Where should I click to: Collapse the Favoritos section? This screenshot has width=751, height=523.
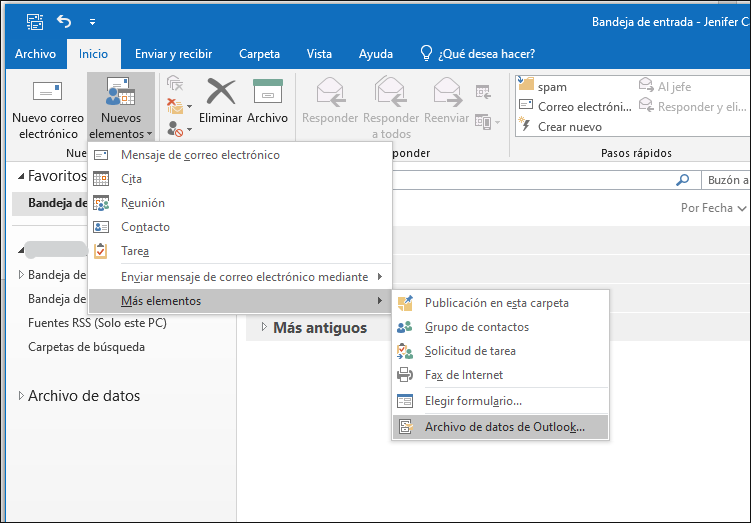pyautogui.click(x=21, y=176)
